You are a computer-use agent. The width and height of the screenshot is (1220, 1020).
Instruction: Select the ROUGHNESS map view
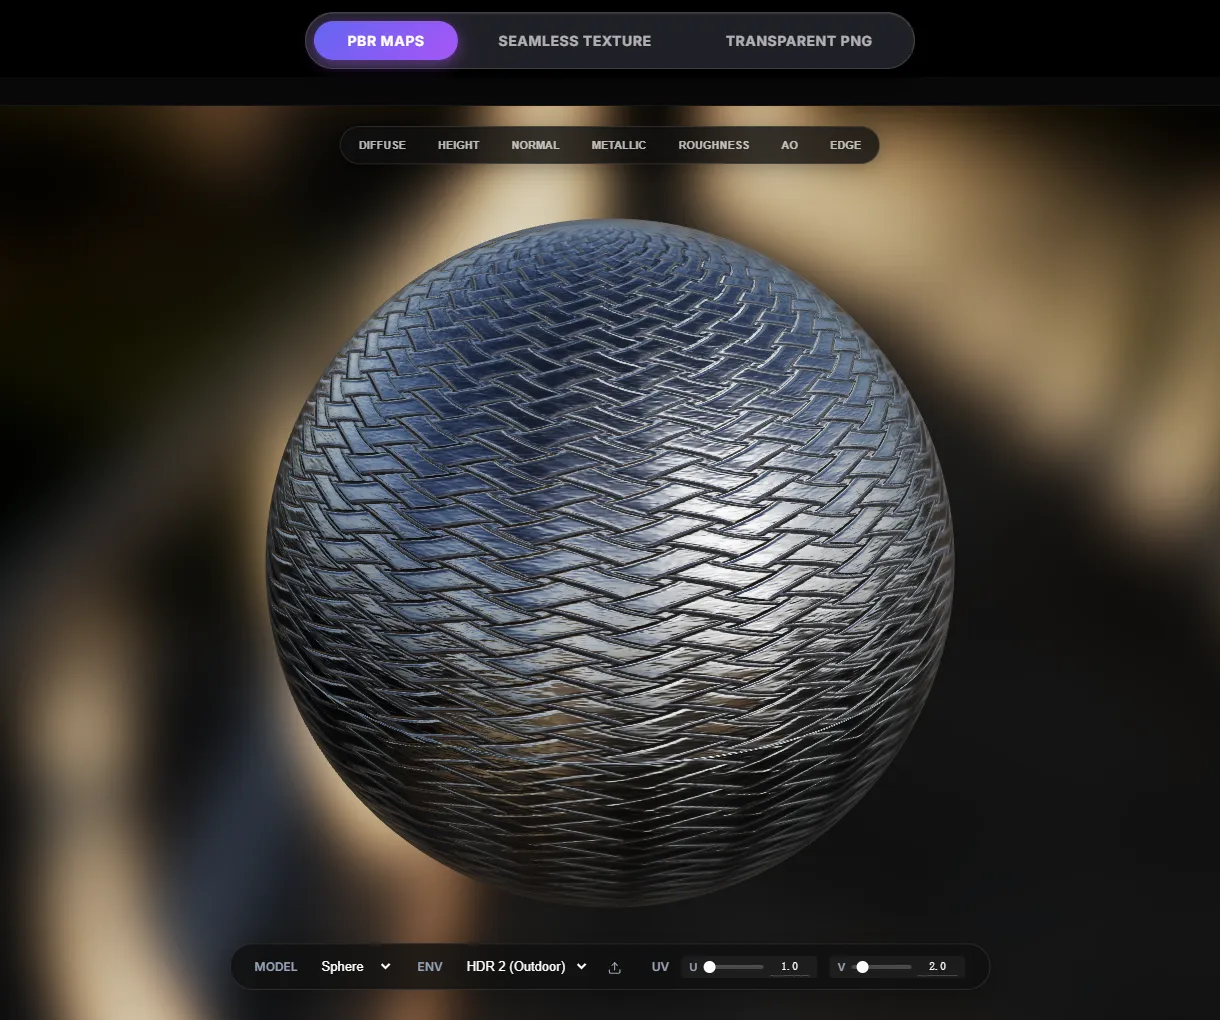coord(713,145)
